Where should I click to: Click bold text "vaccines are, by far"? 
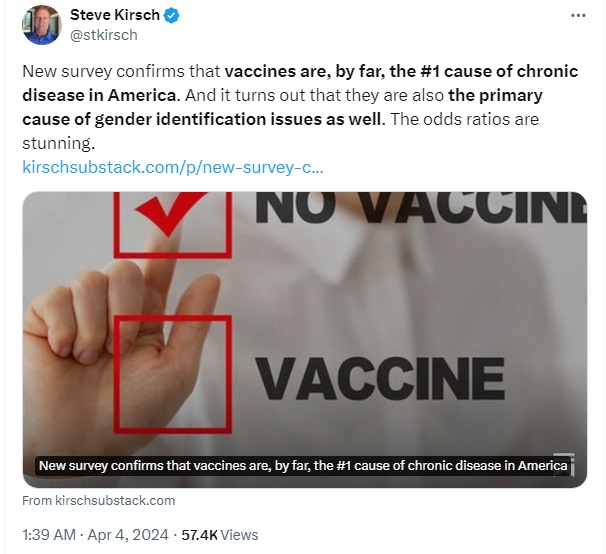coord(305,72)
